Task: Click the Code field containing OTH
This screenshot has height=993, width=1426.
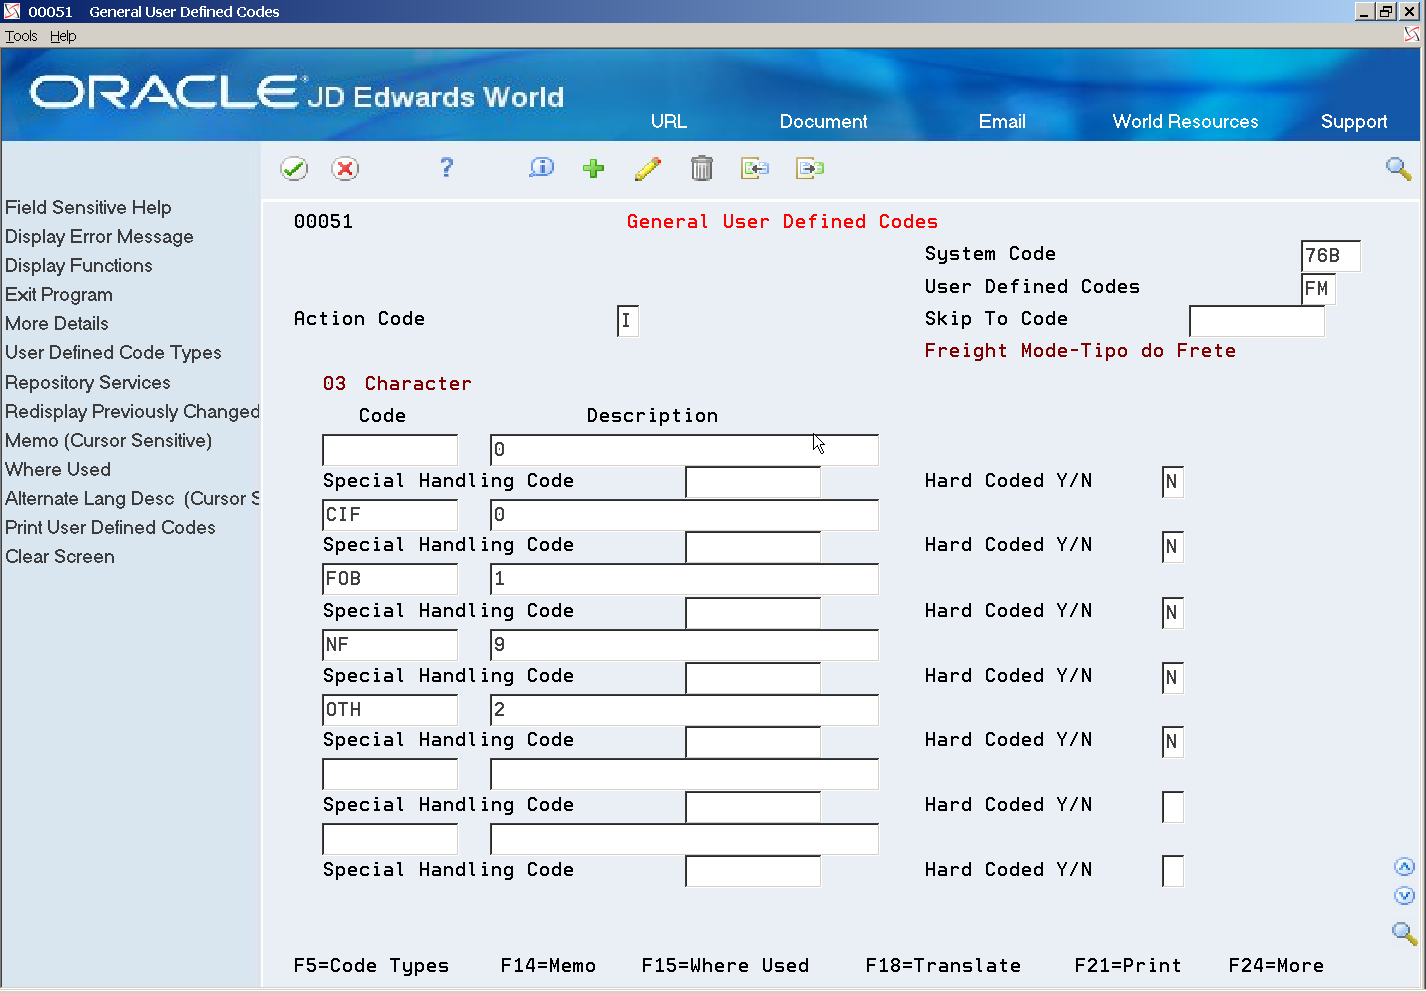Action: 390,709
